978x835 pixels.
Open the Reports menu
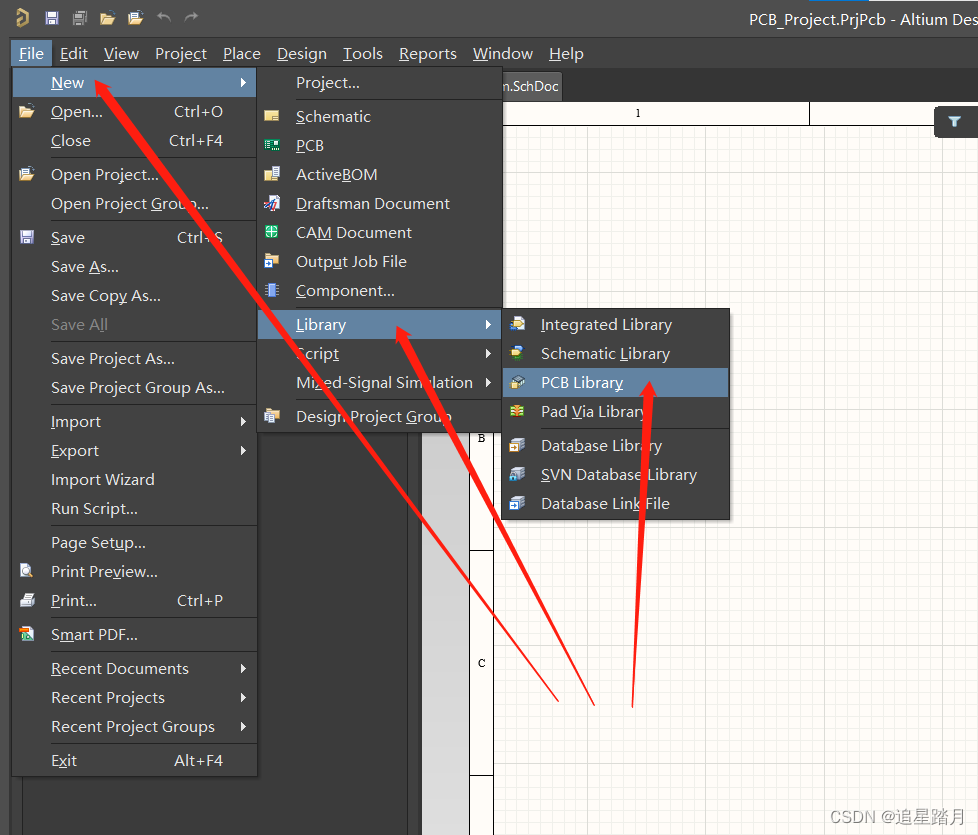pyautogui.click(x=427, y=54)
